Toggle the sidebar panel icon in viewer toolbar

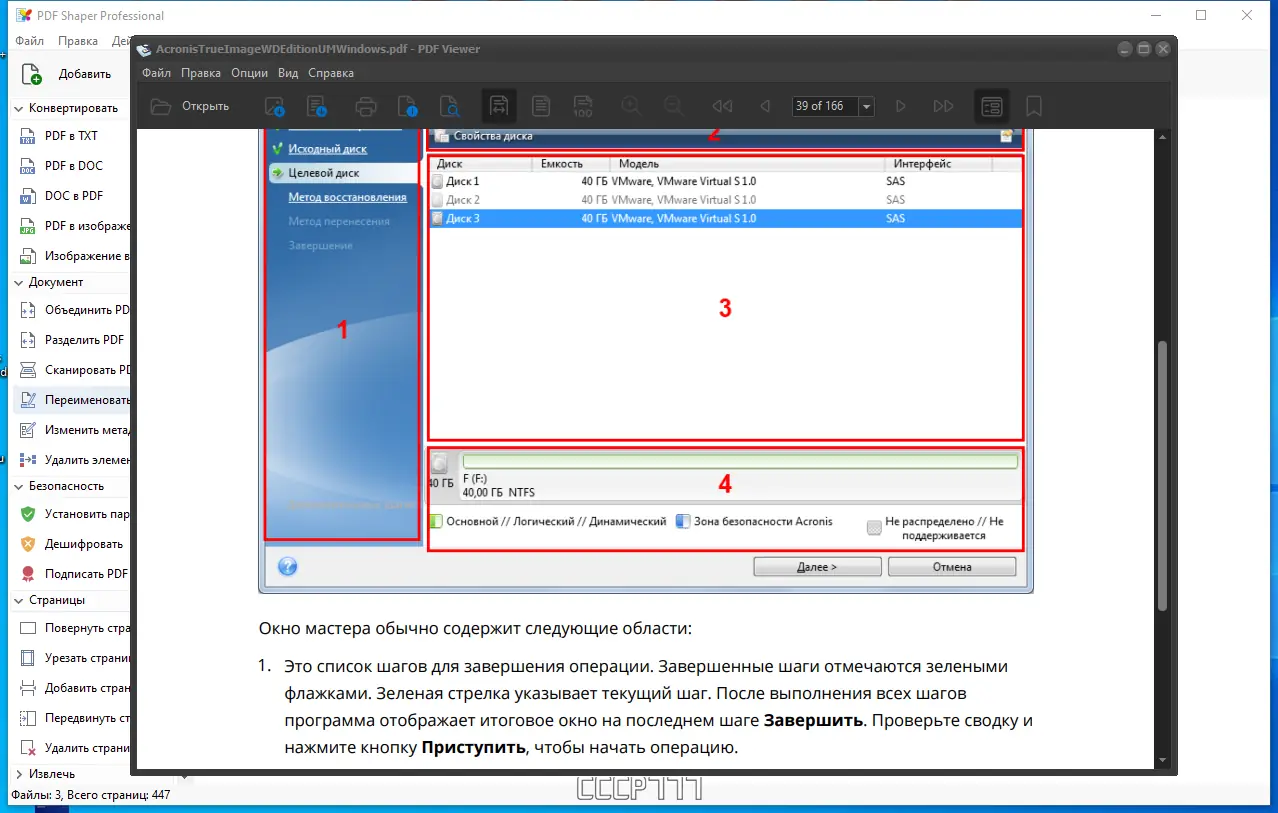992,106
